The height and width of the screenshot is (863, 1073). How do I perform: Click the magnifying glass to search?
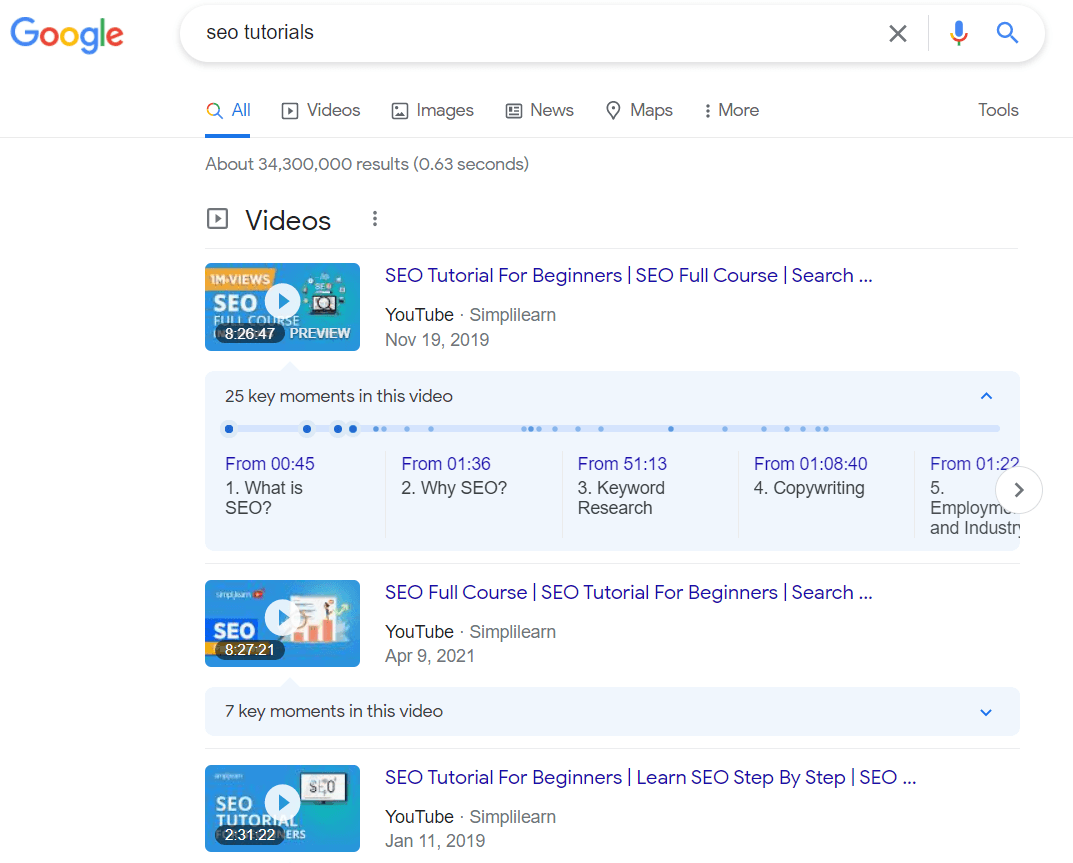[1007, 33]
